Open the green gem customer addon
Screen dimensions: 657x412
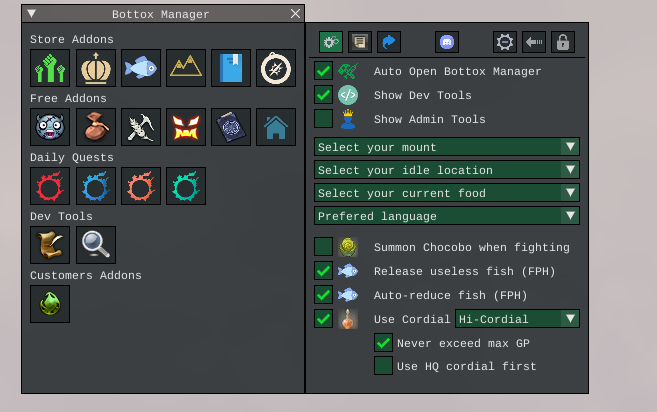[50, 304]
